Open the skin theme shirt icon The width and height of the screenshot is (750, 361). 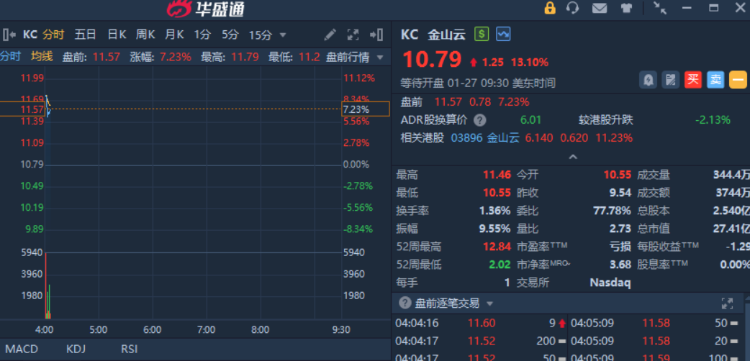[626, 8]
